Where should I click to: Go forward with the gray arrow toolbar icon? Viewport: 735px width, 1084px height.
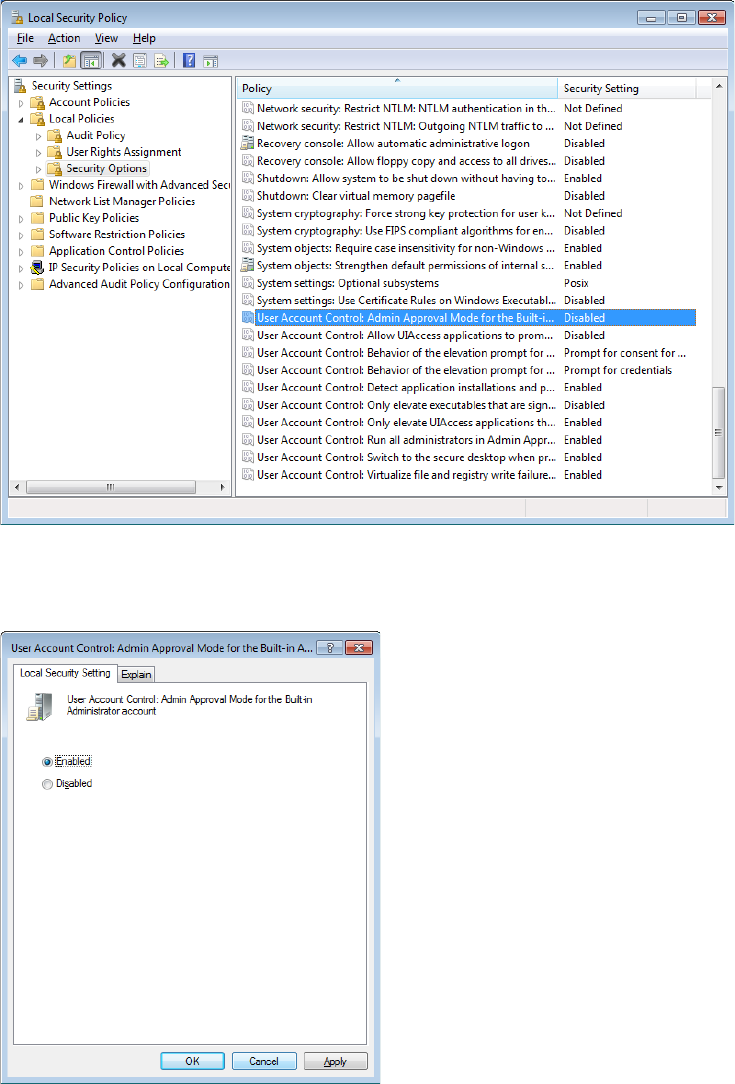point(41,61)
